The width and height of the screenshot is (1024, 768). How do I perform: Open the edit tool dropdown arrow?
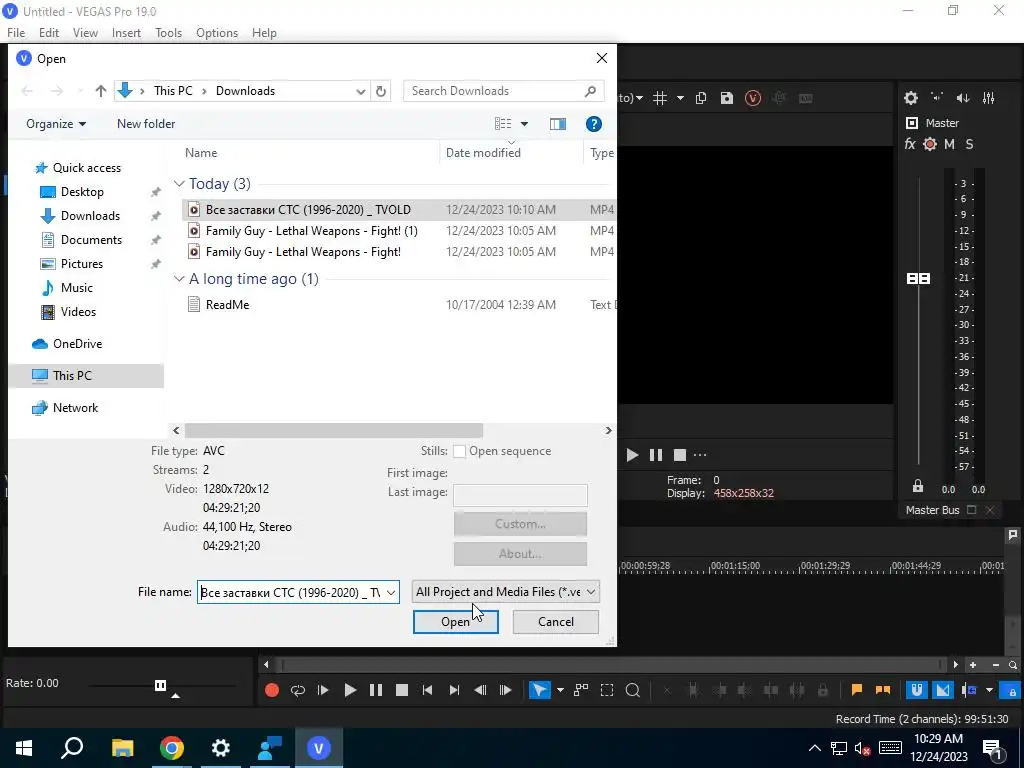tap(560, 690)
